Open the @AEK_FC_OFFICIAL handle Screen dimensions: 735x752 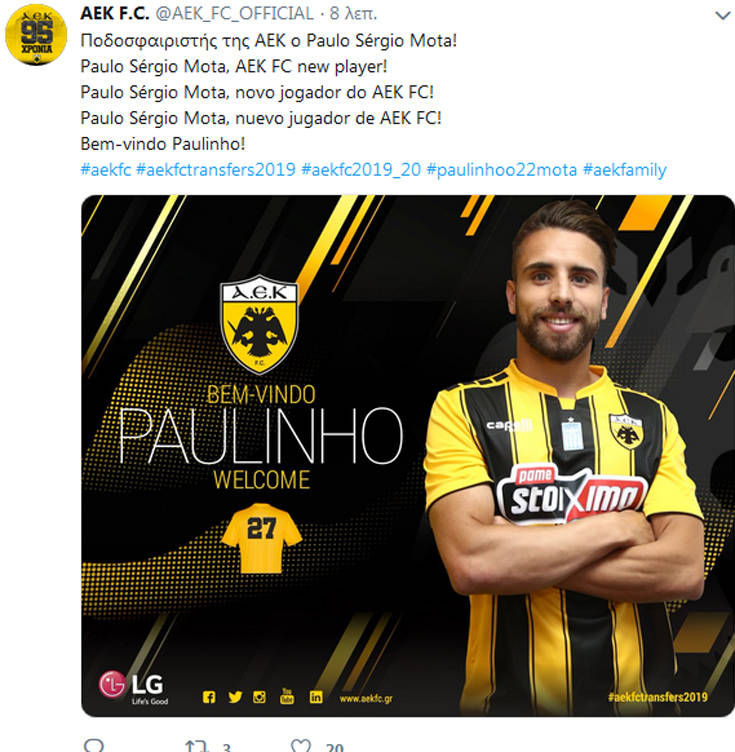coord(234,13)
